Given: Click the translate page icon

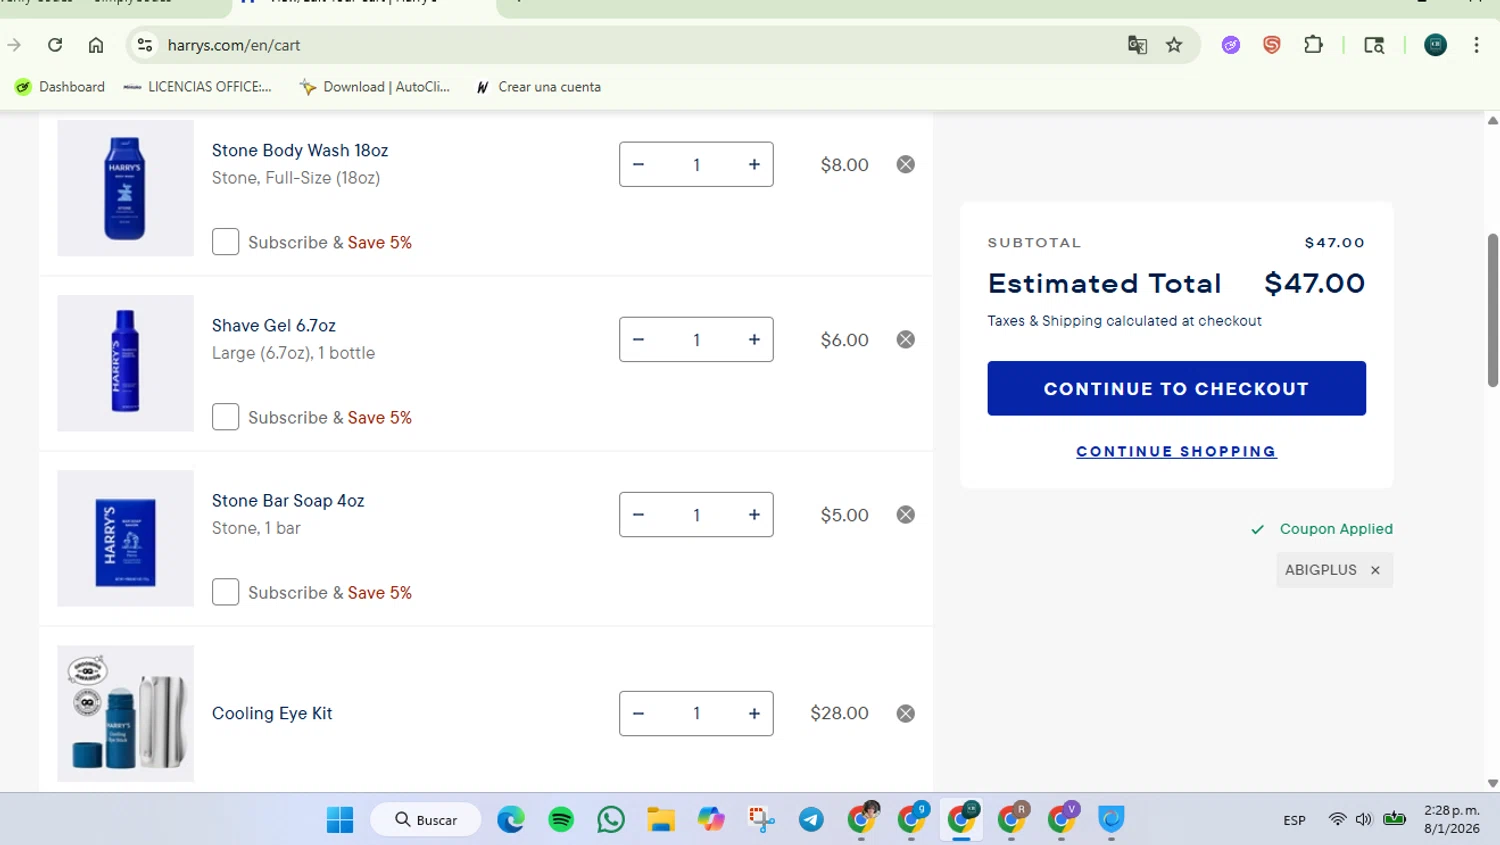Looking at the screenshot, I should click(x=1137, y=45).
